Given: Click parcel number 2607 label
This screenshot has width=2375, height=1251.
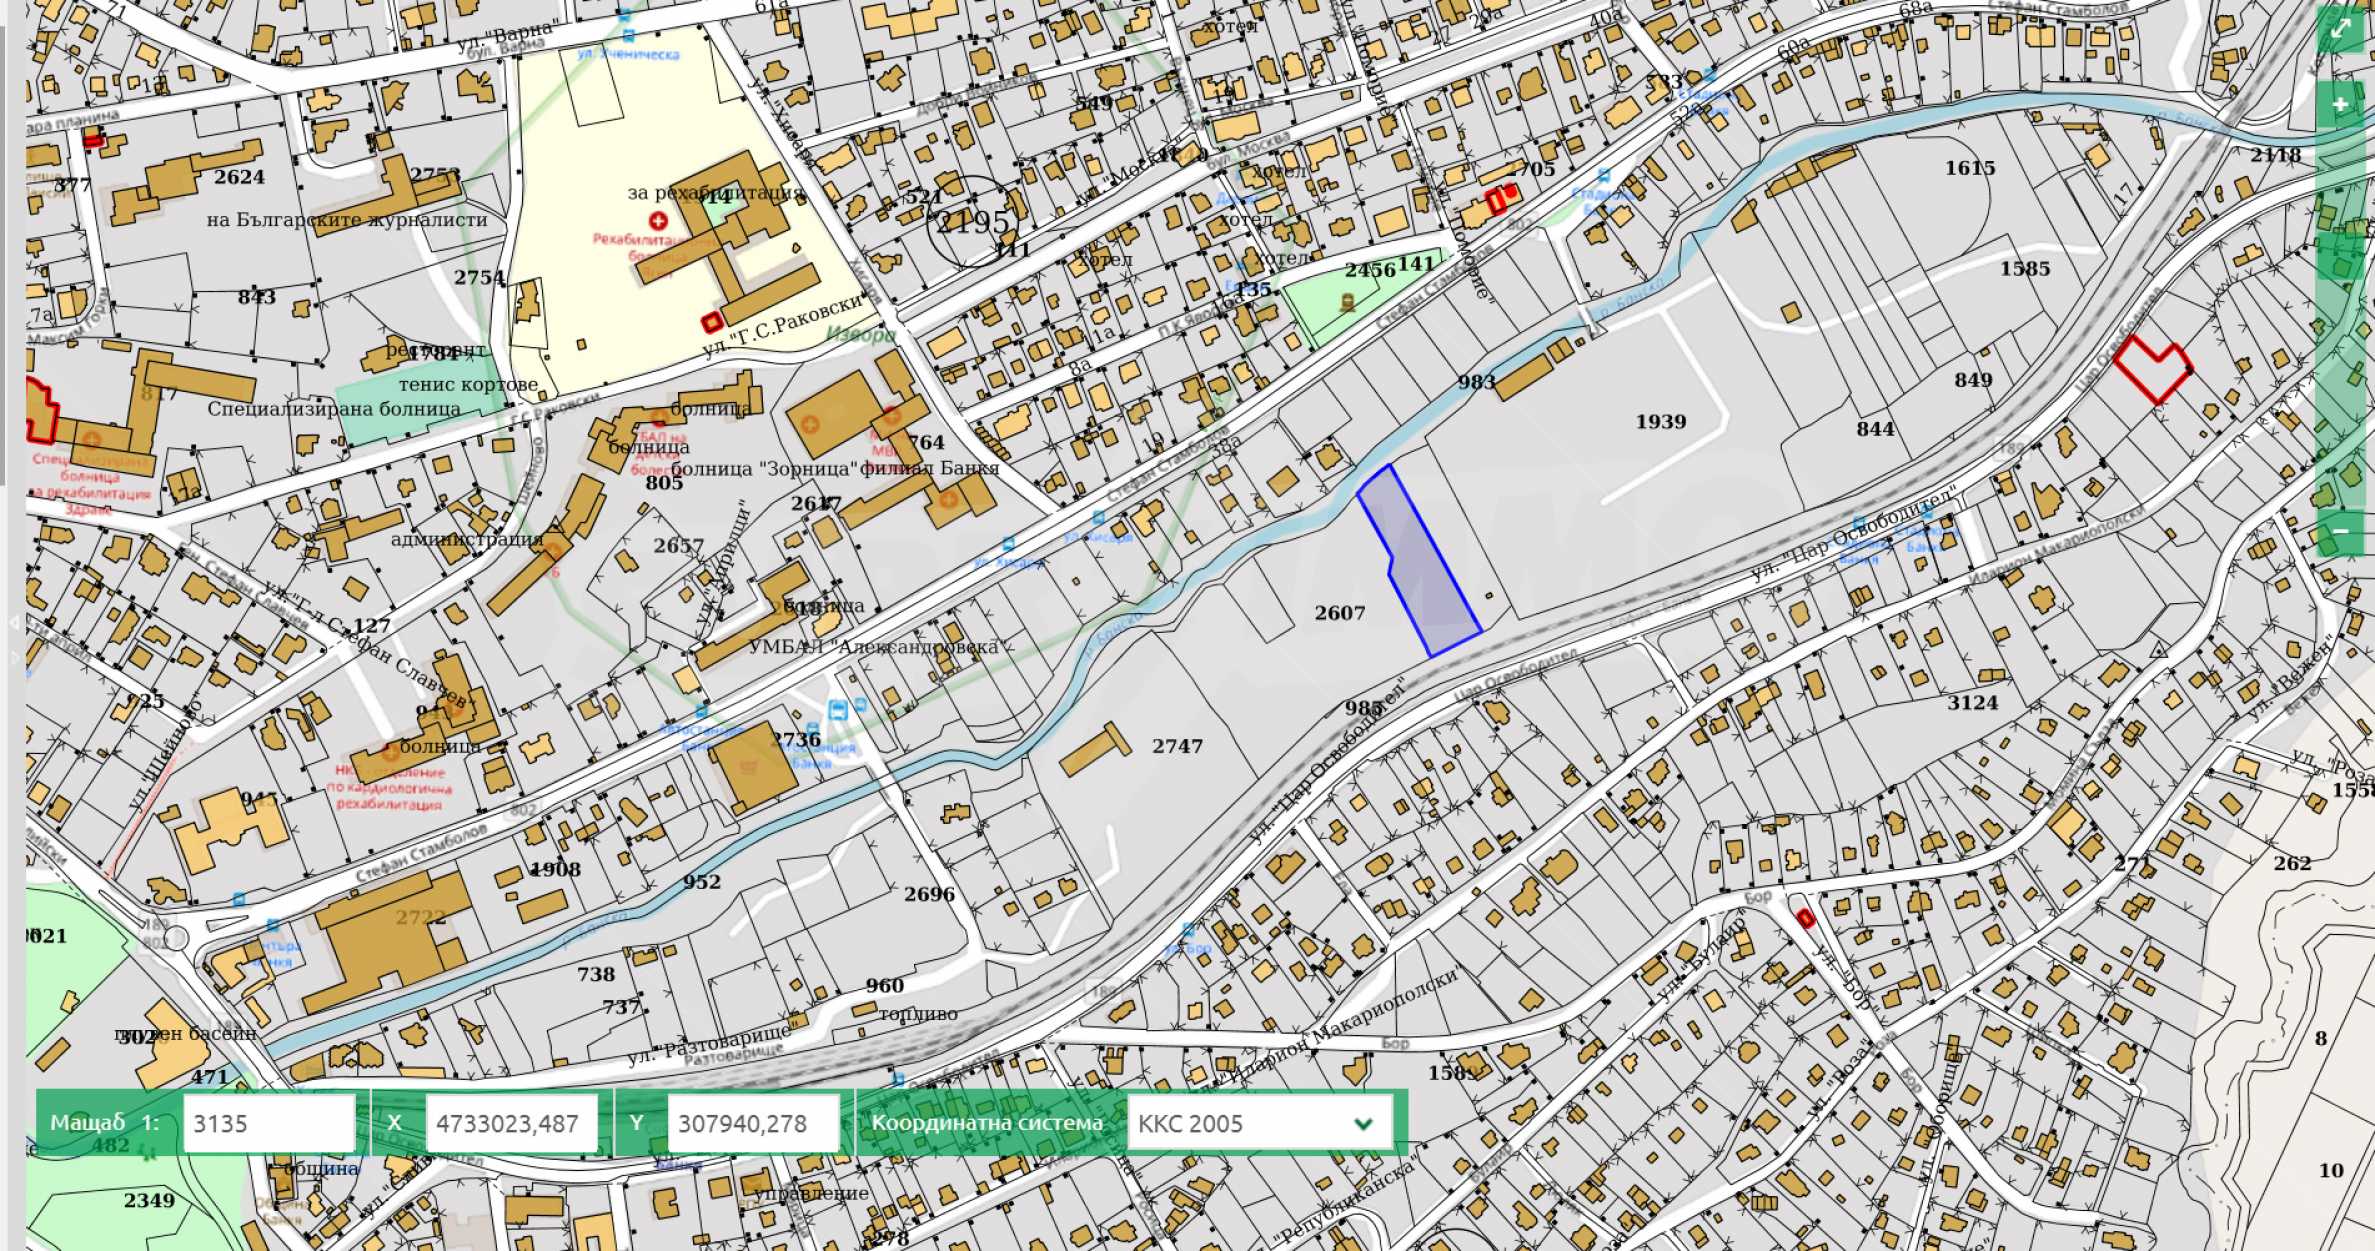Looking at the screenshot, I should tap(1340, 613).
